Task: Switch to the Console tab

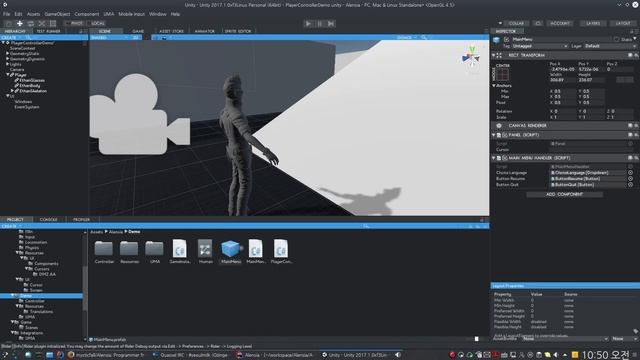Action: [x=49, y=220]
